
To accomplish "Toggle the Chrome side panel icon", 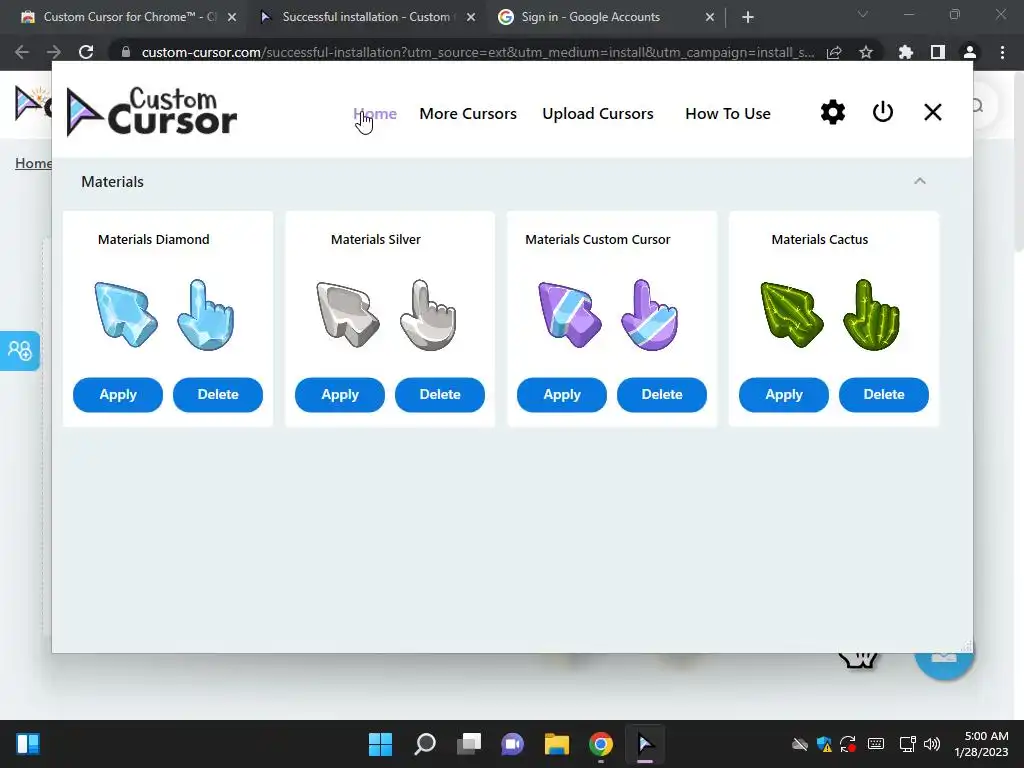I will tap(938, 52).
